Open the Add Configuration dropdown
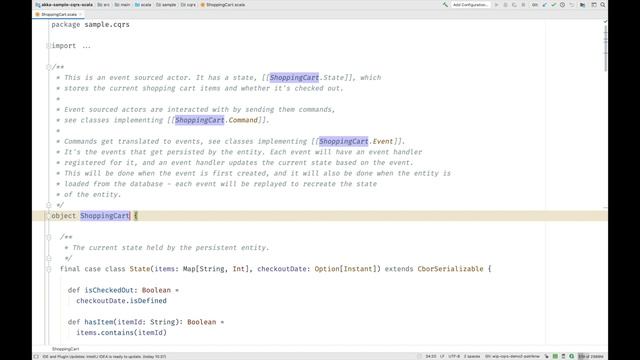The width and height of the screenshot is (640, 360). click(470, 5)
